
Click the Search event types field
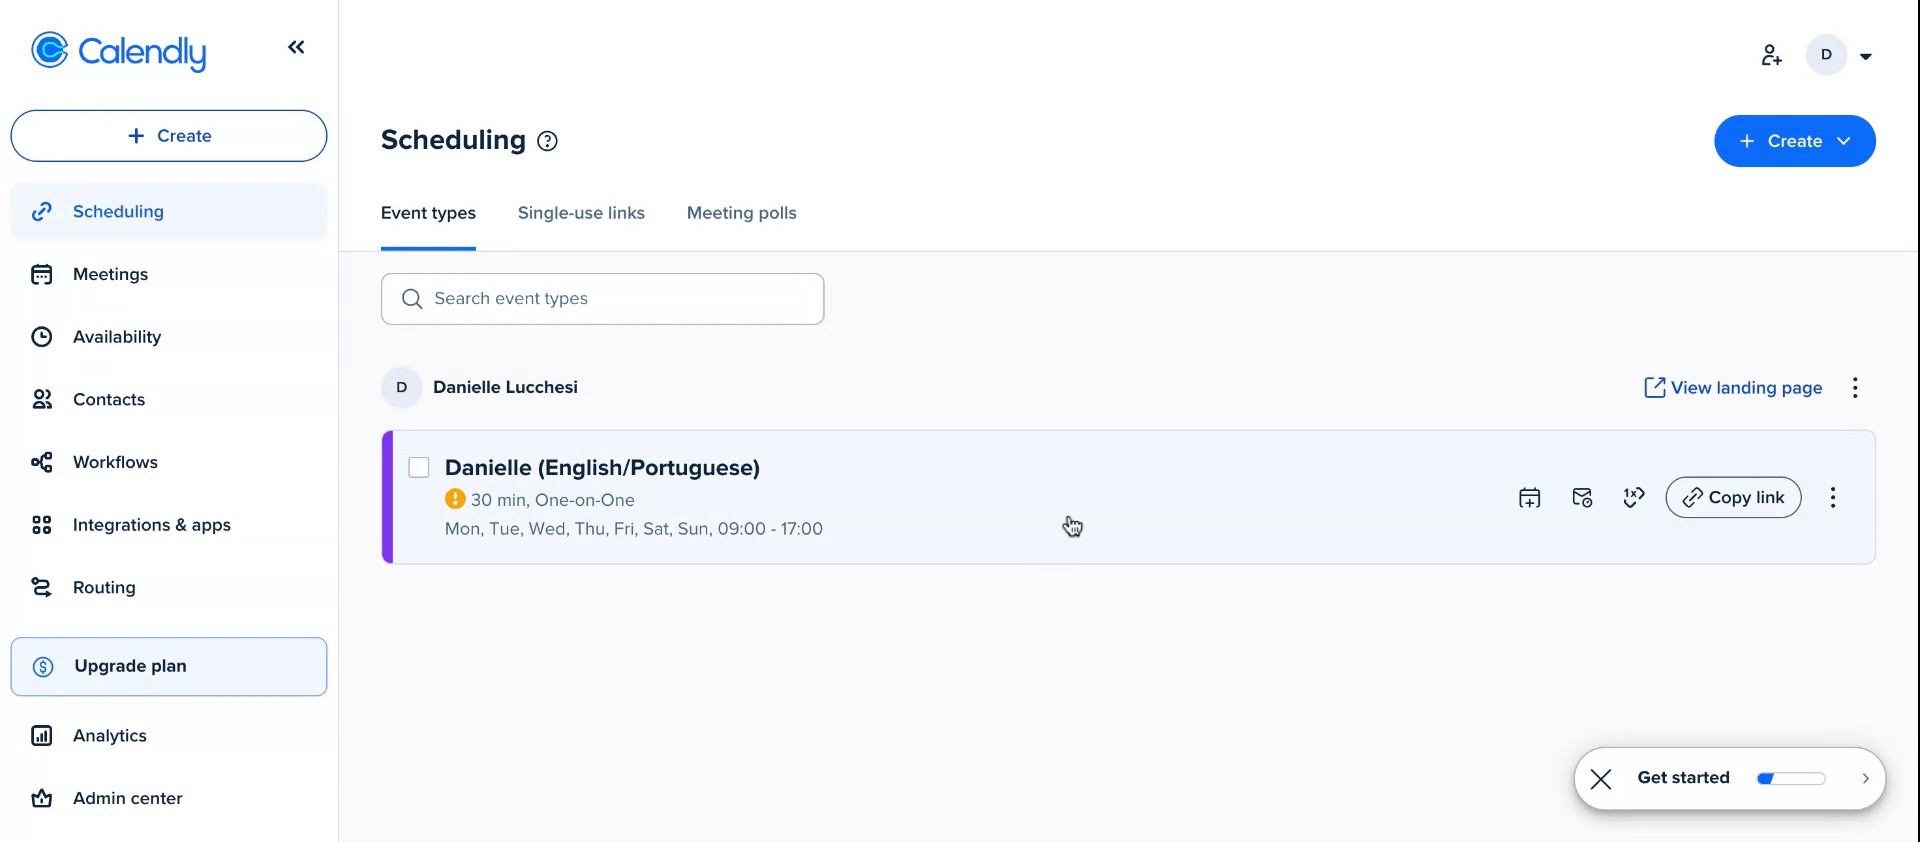point(602,299)
